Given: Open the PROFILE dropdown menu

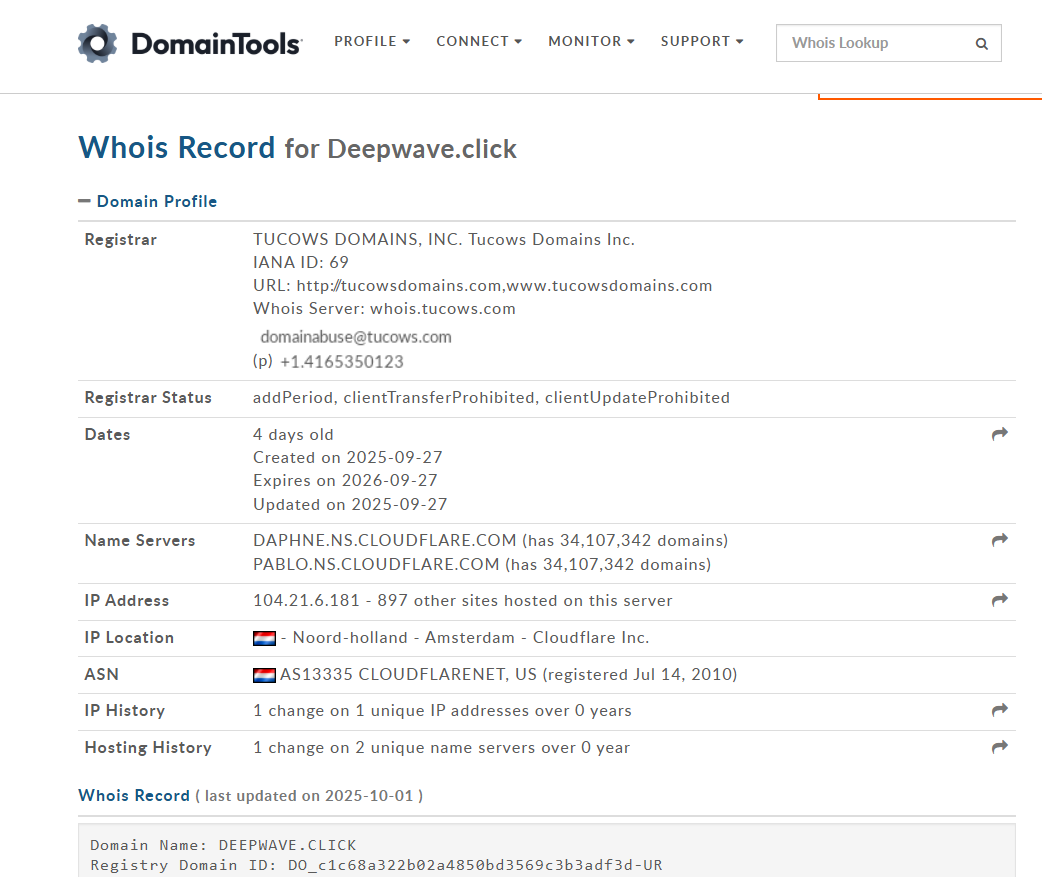Looking at the screenshot, I should click(x=372, y=41).
